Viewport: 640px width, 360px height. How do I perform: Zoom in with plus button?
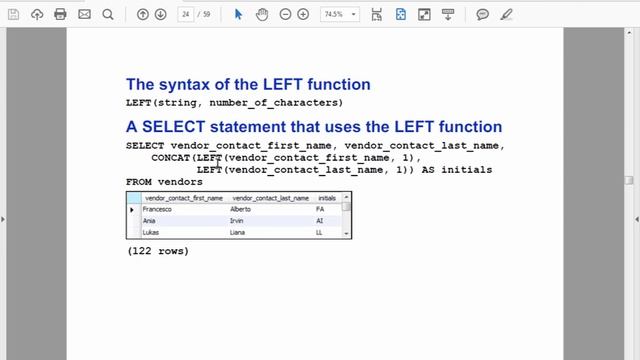click(x=303, y=15)
